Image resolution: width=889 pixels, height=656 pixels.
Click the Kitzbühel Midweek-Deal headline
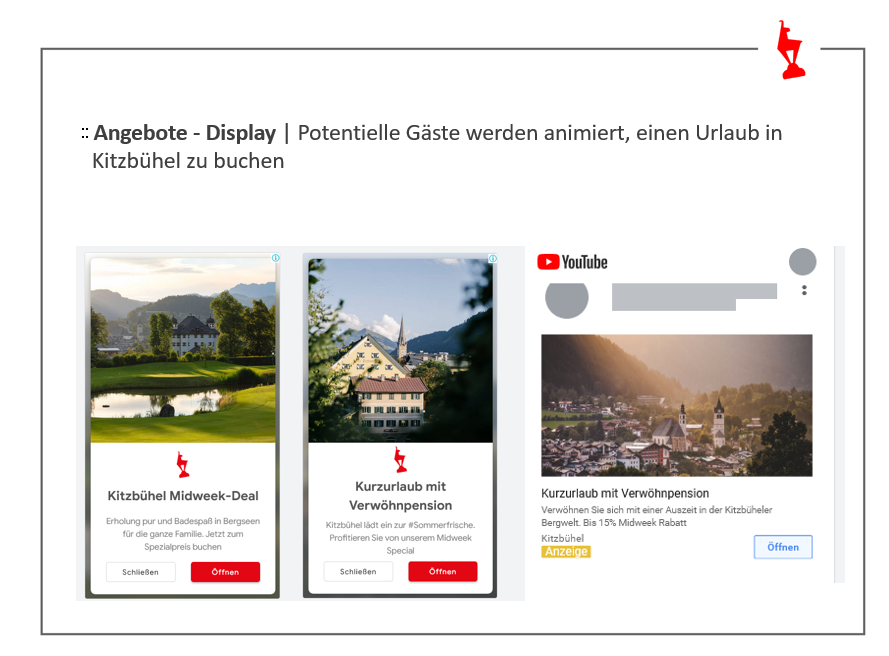[x=183, y=496]
